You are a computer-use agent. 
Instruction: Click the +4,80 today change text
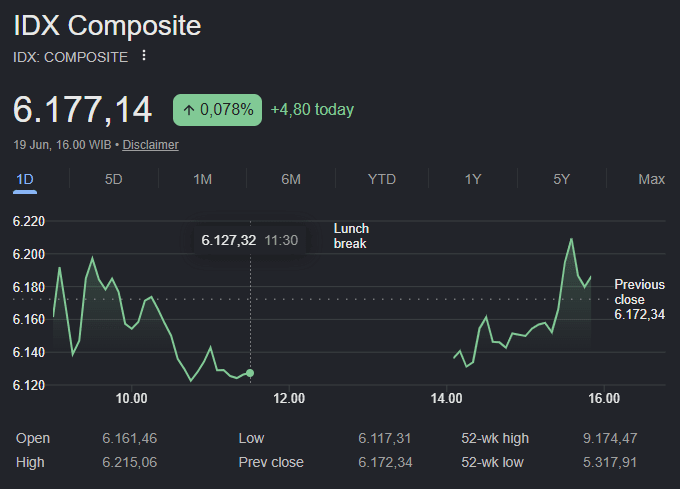[312, 110]
